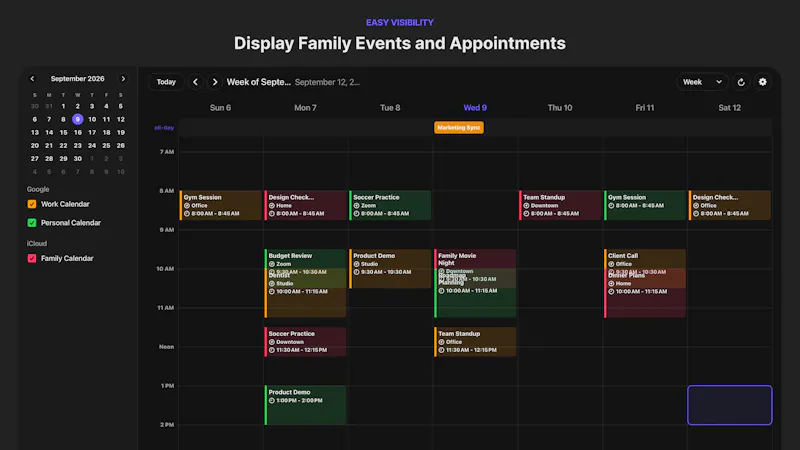This screenshot has height=450, width=800.
Task: Show the previous week
Action: coord(195,82)
